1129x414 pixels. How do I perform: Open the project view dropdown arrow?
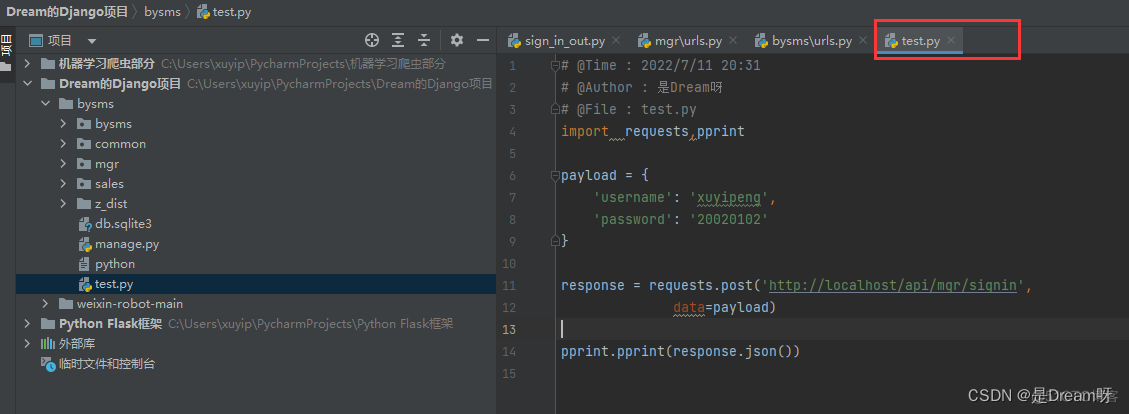(x=91, y=41)
